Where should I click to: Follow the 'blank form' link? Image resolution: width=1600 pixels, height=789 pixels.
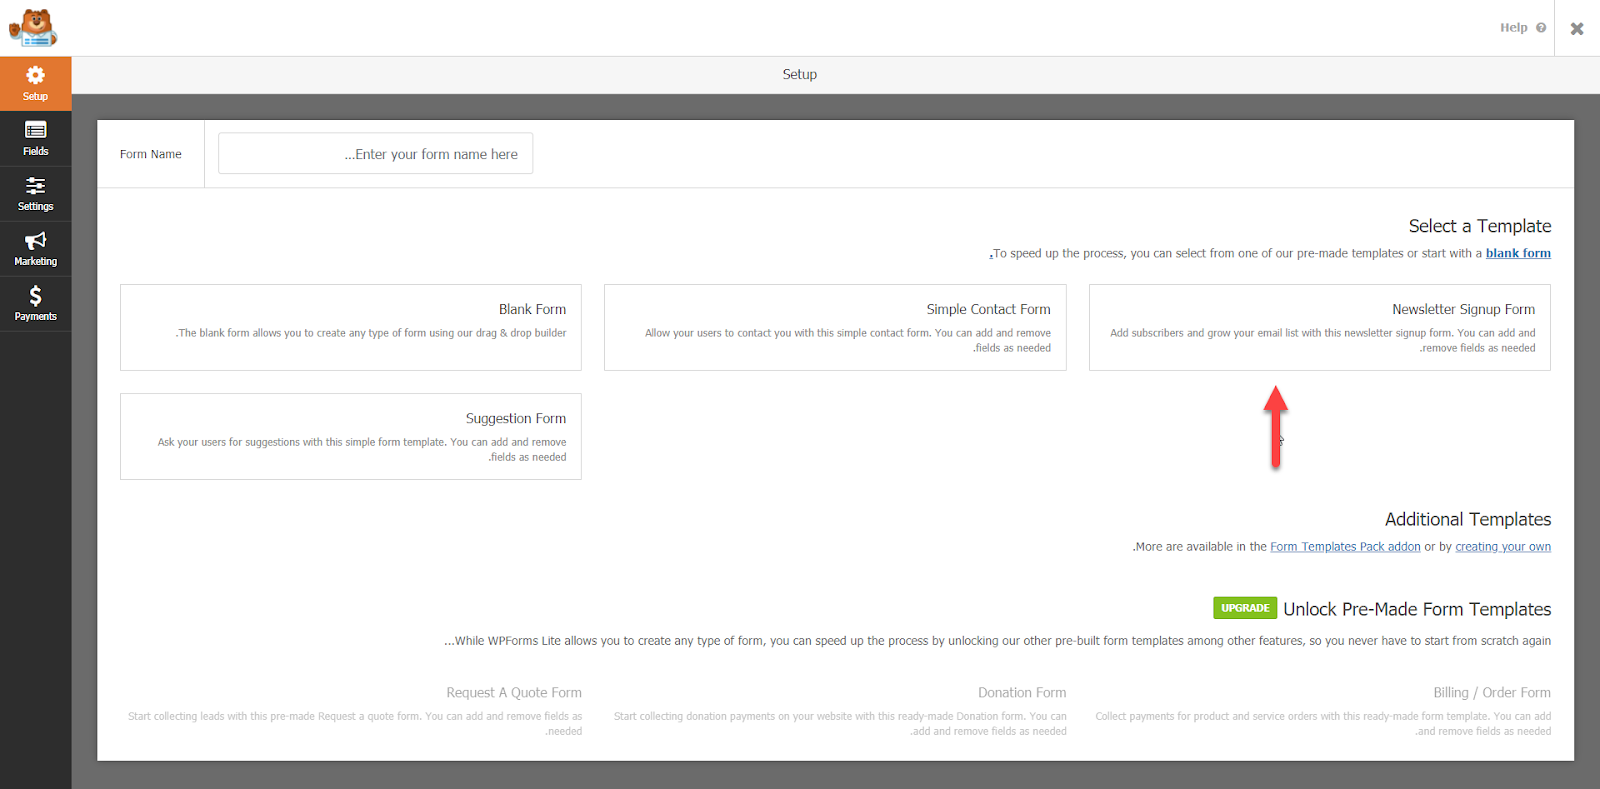(1518, 253)
